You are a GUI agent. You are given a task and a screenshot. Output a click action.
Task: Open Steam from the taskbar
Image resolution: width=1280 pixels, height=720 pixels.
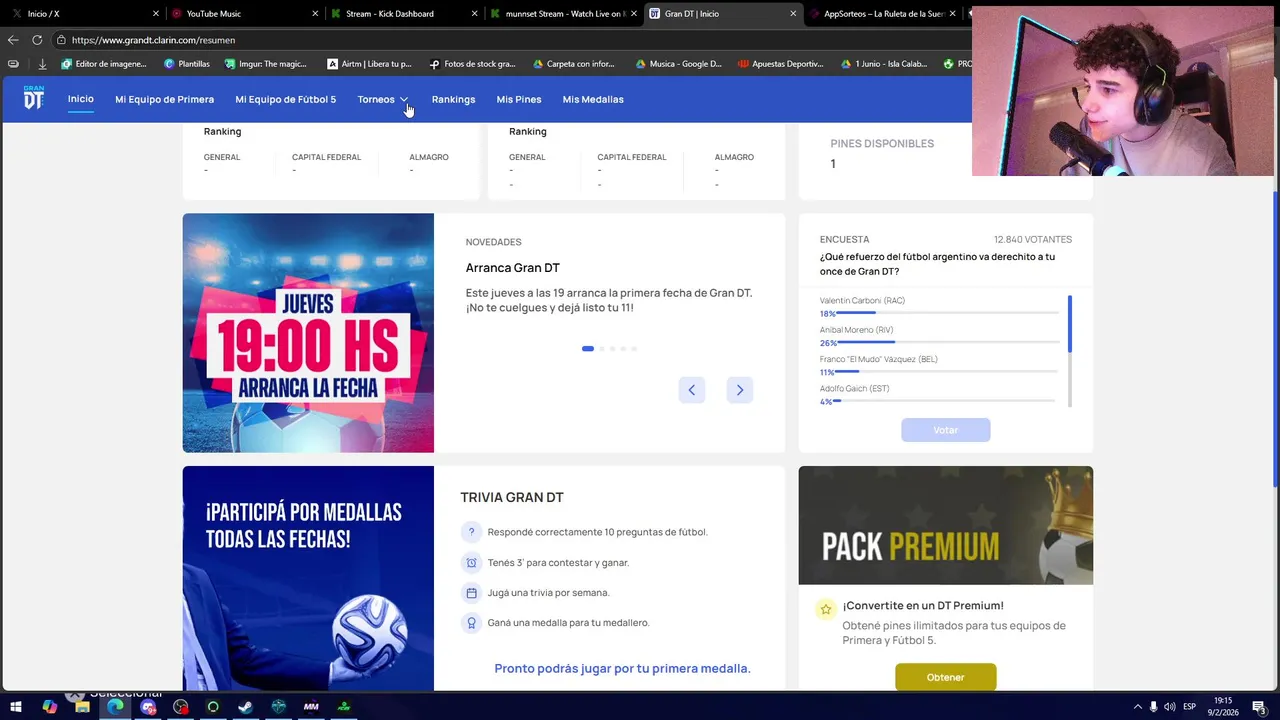pos(245,706)
